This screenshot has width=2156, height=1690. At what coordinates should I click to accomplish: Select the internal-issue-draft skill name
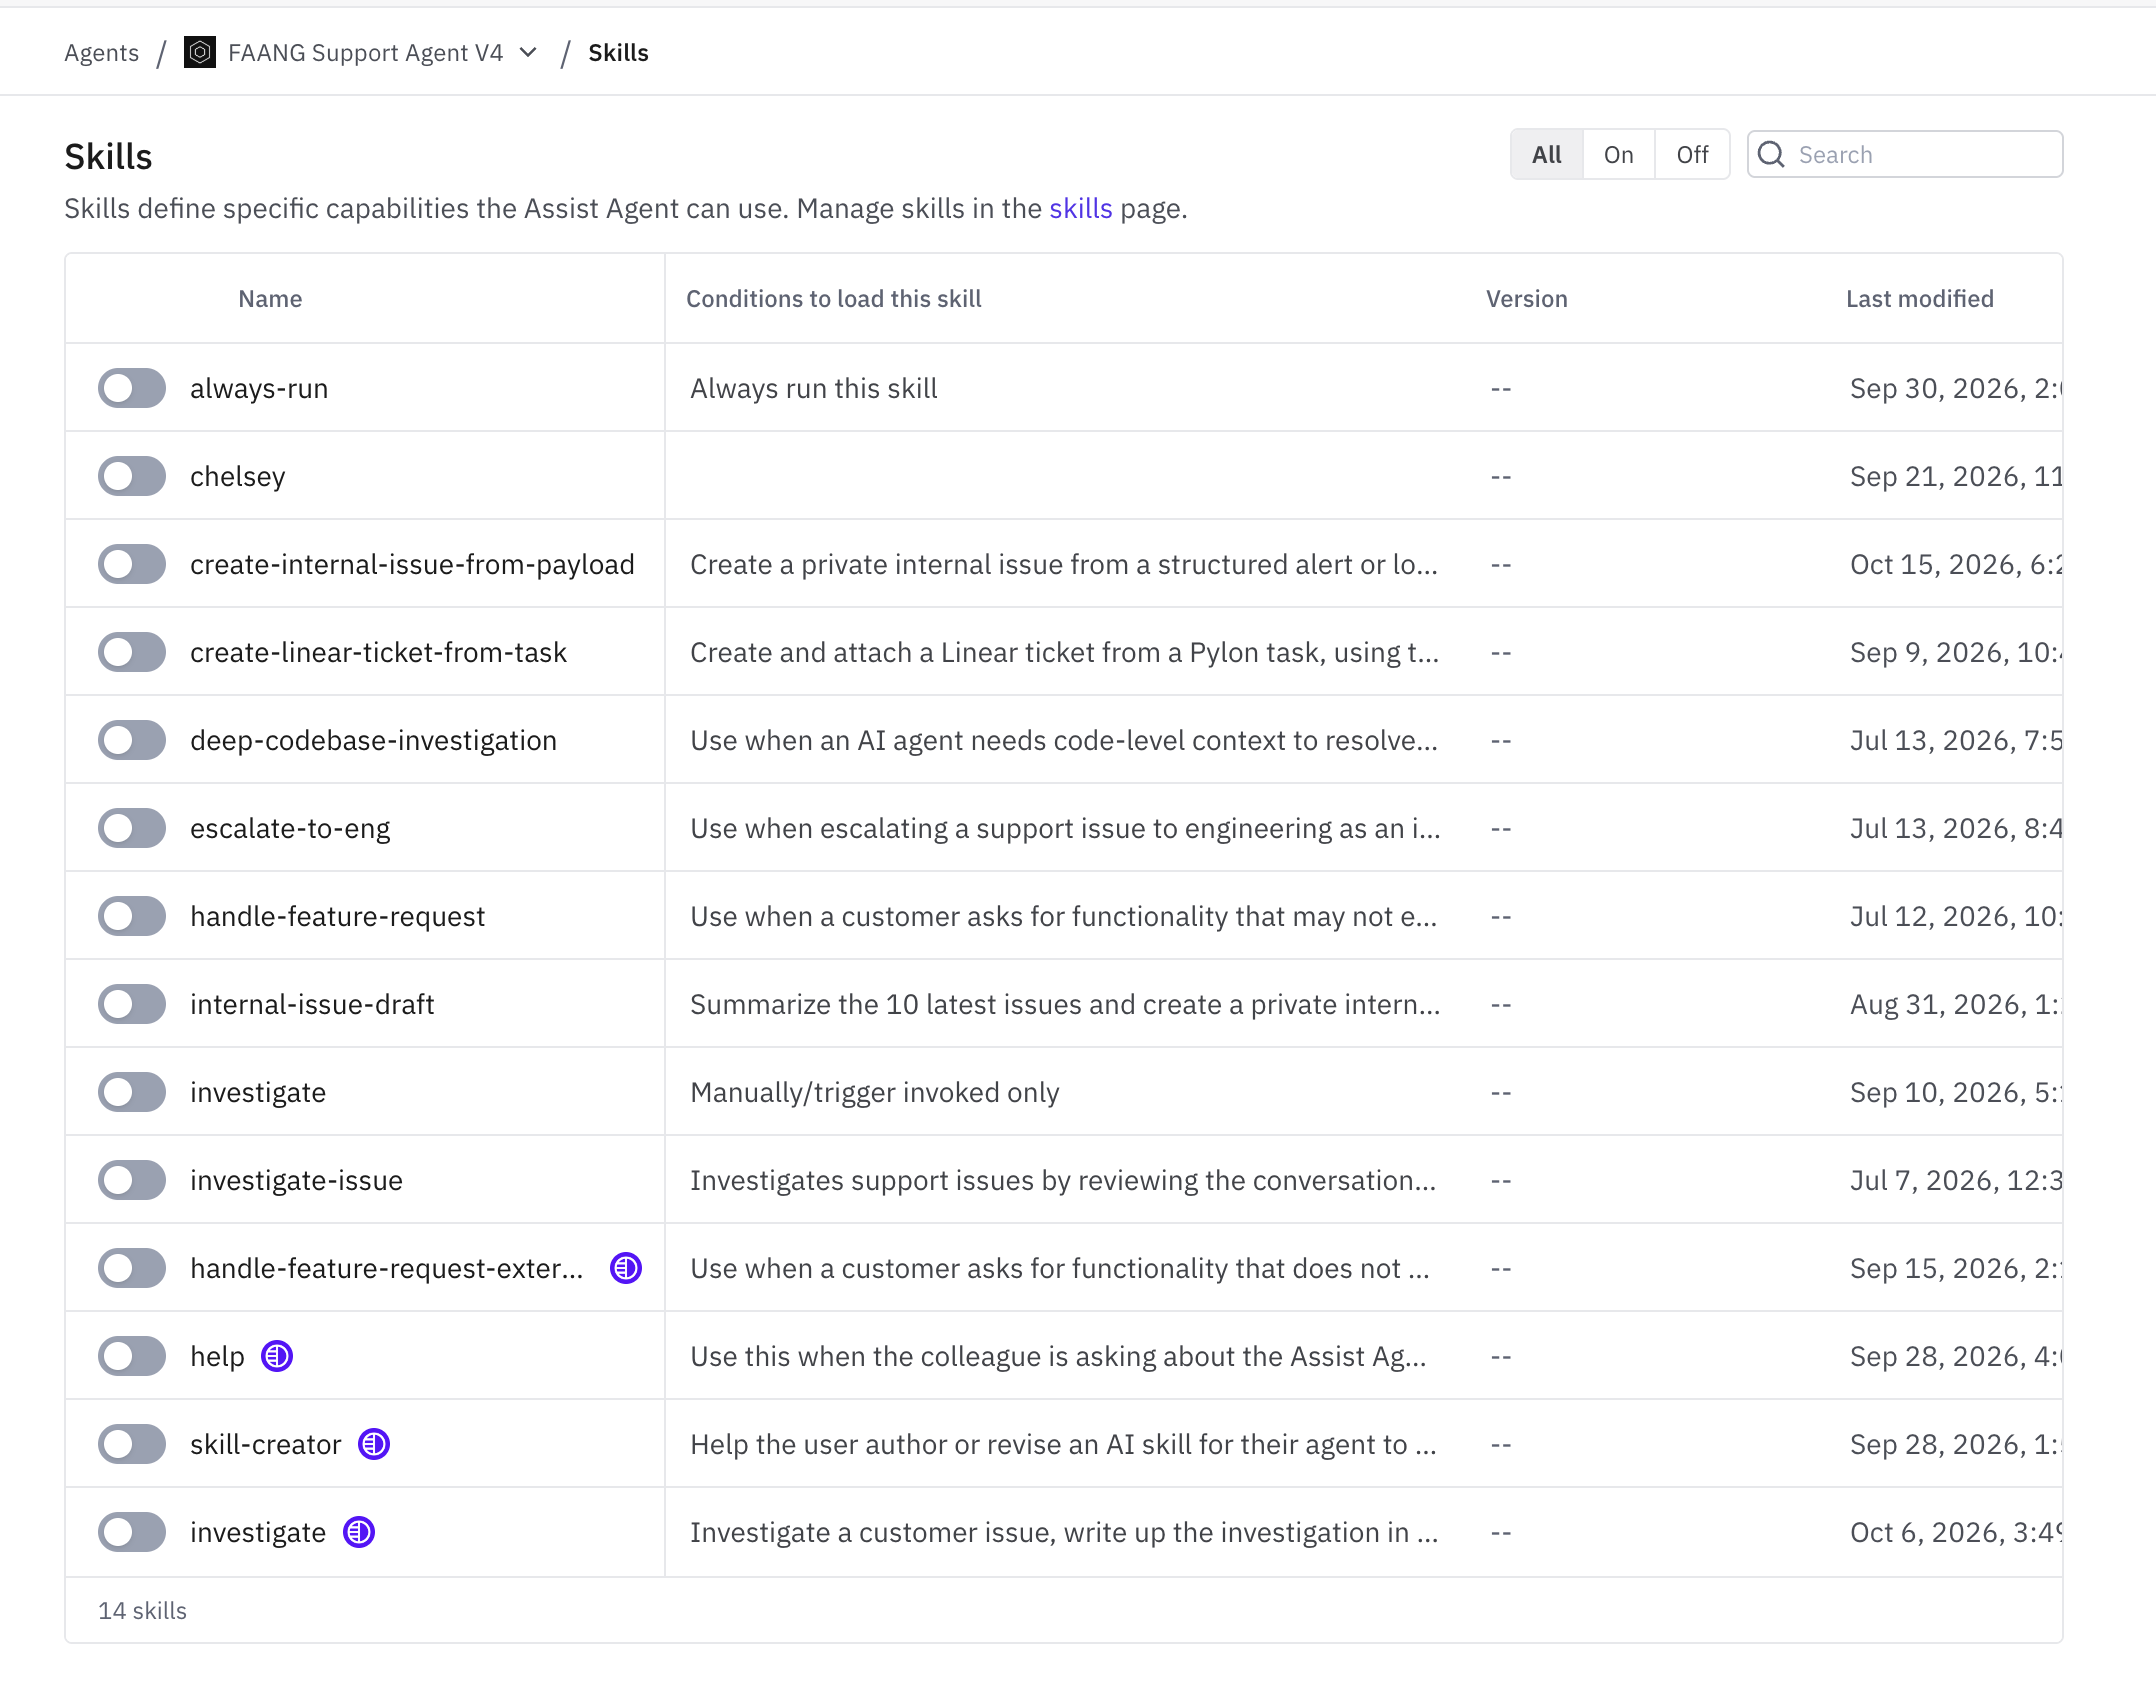(312, 1004)
